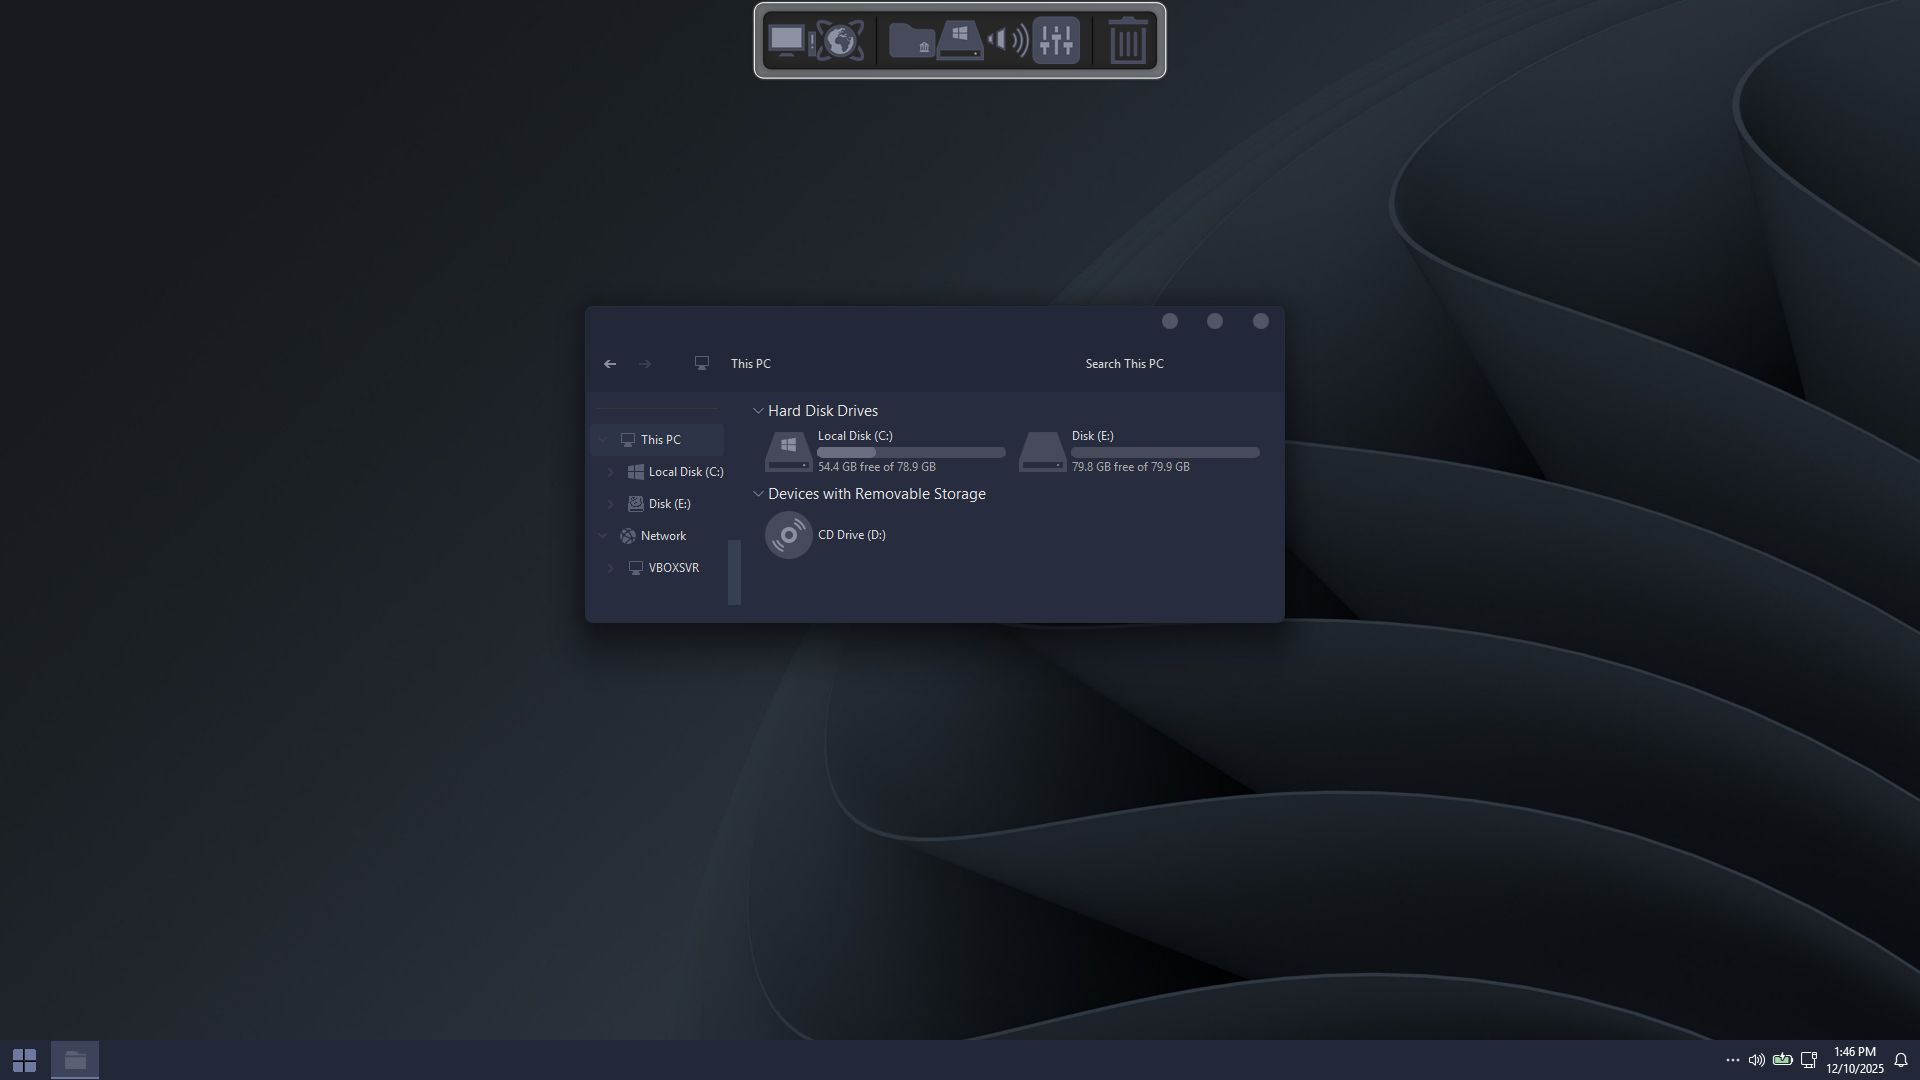The image size is (1920, 1080).
Task: Click the Search This PC field
Action: pos(1124,364)
